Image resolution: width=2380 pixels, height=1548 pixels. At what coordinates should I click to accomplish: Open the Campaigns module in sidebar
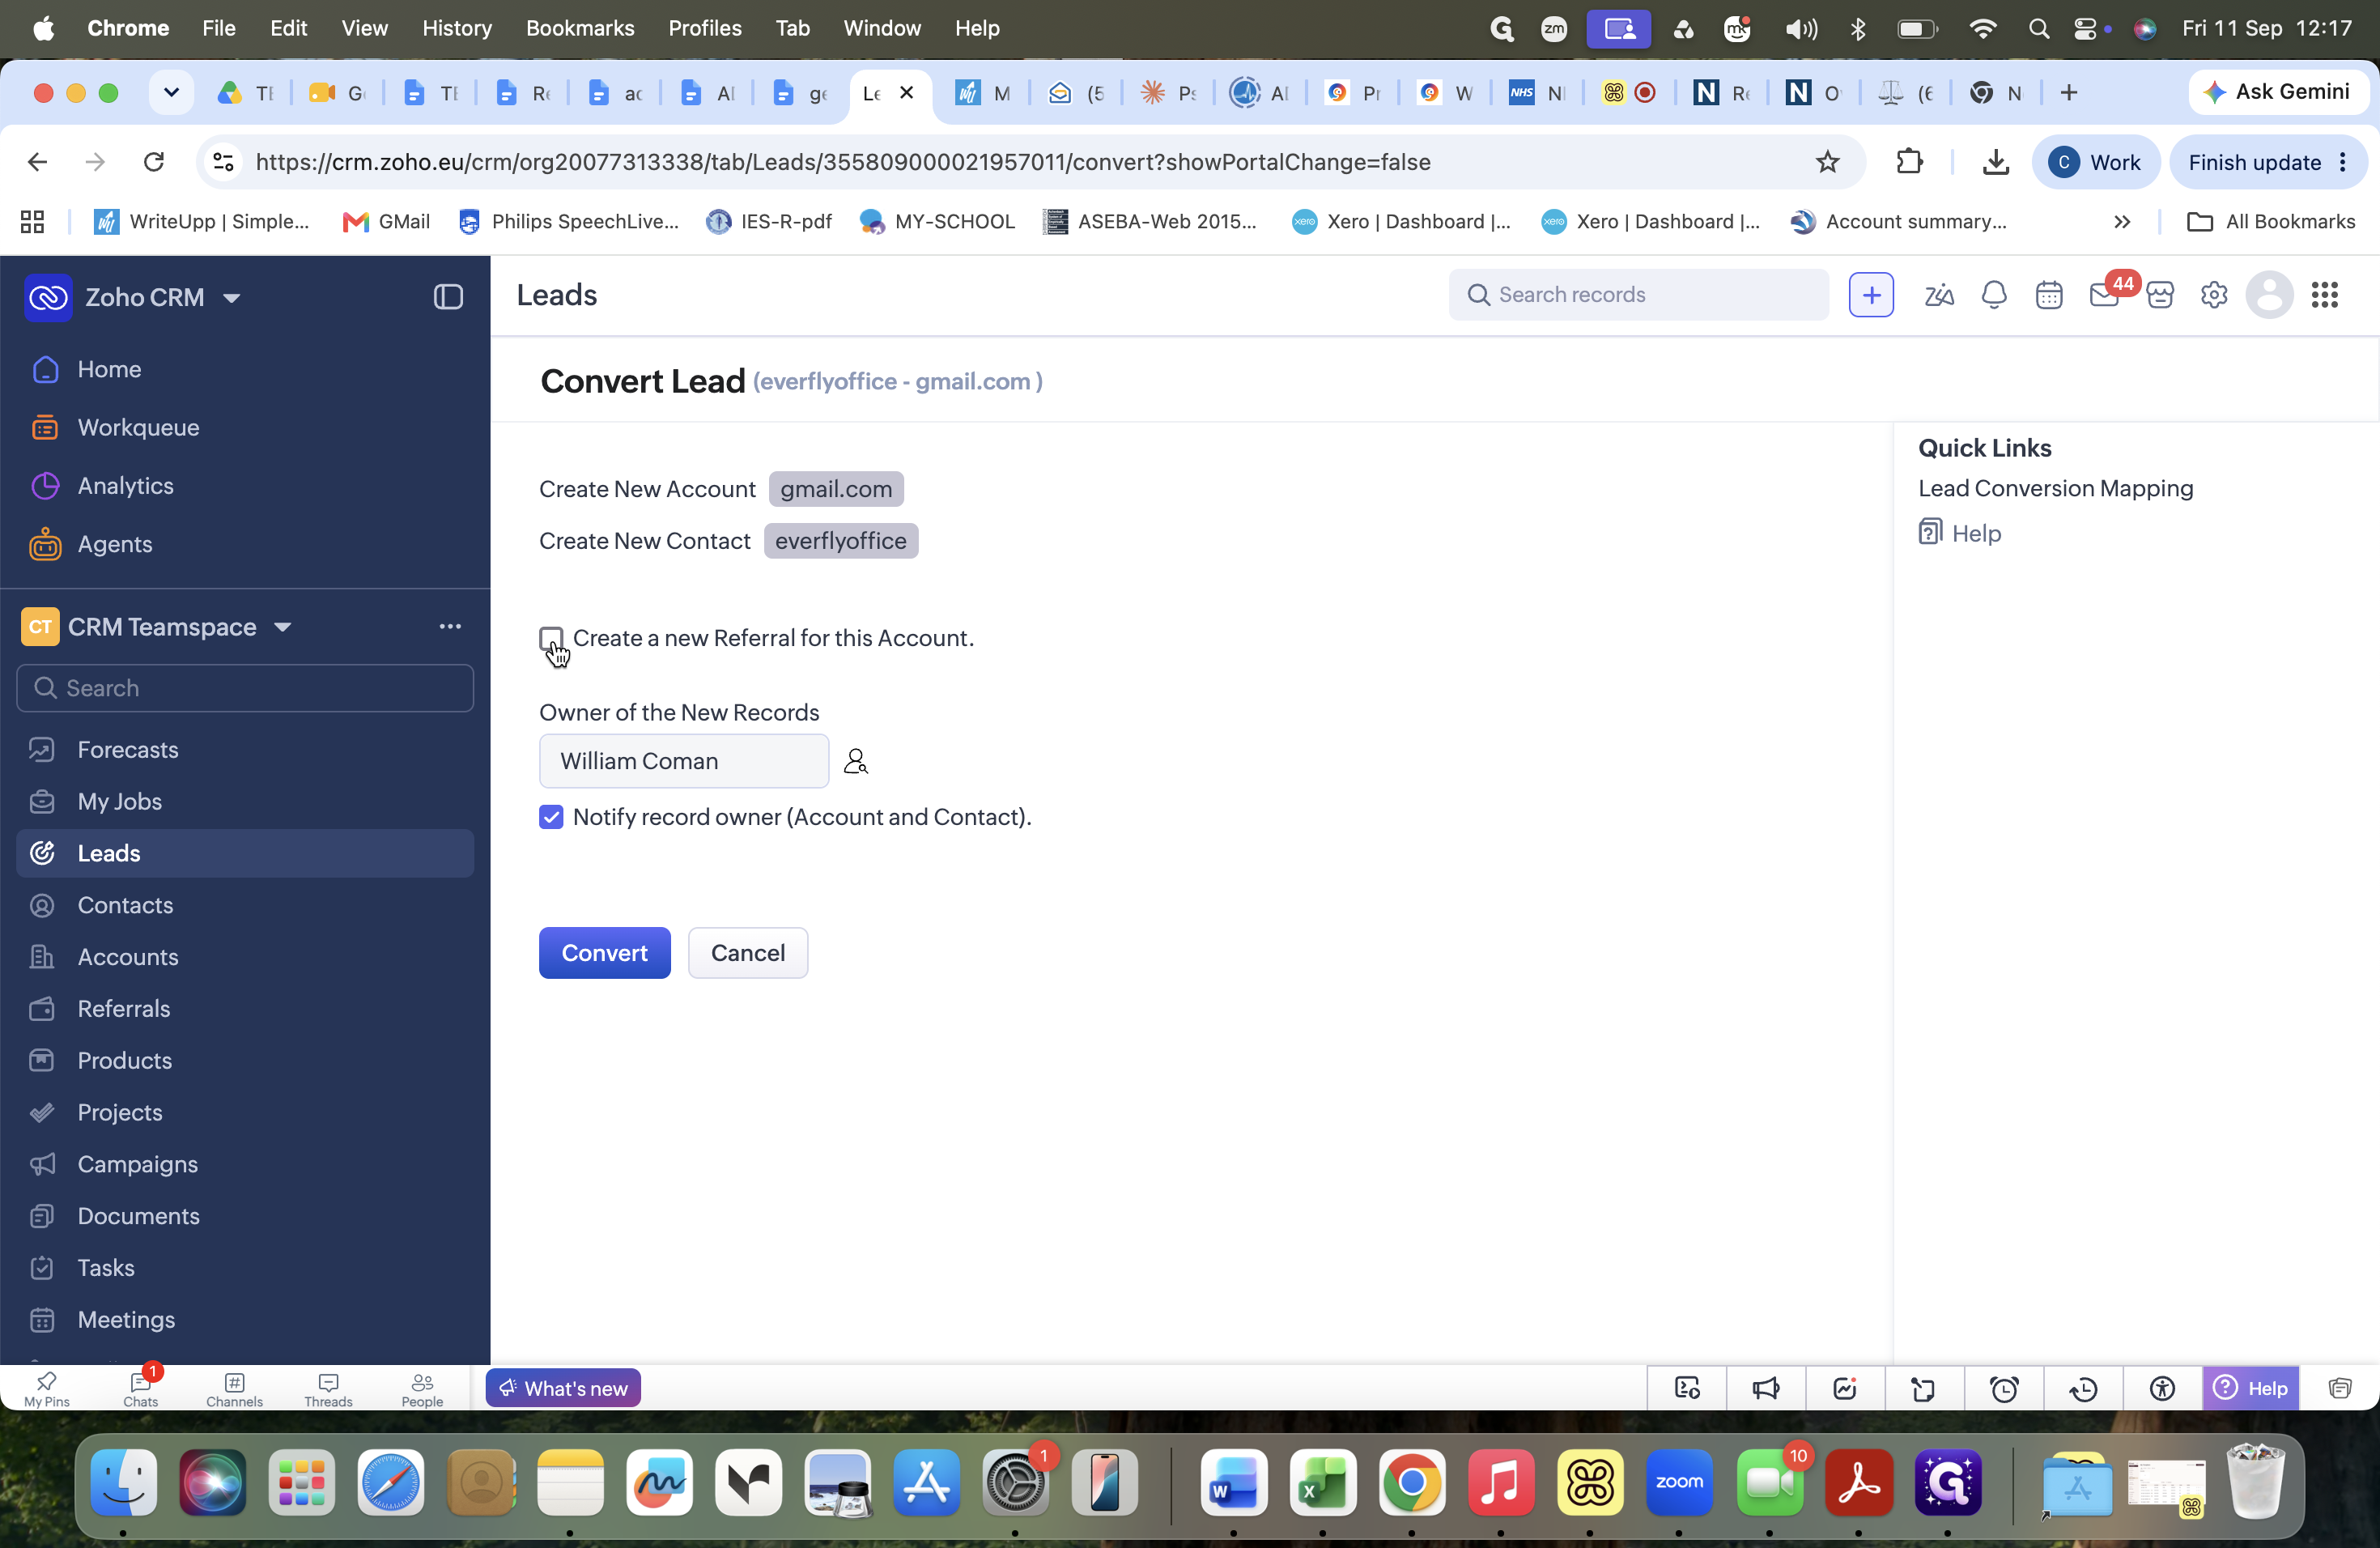[x=245, y=1164]
